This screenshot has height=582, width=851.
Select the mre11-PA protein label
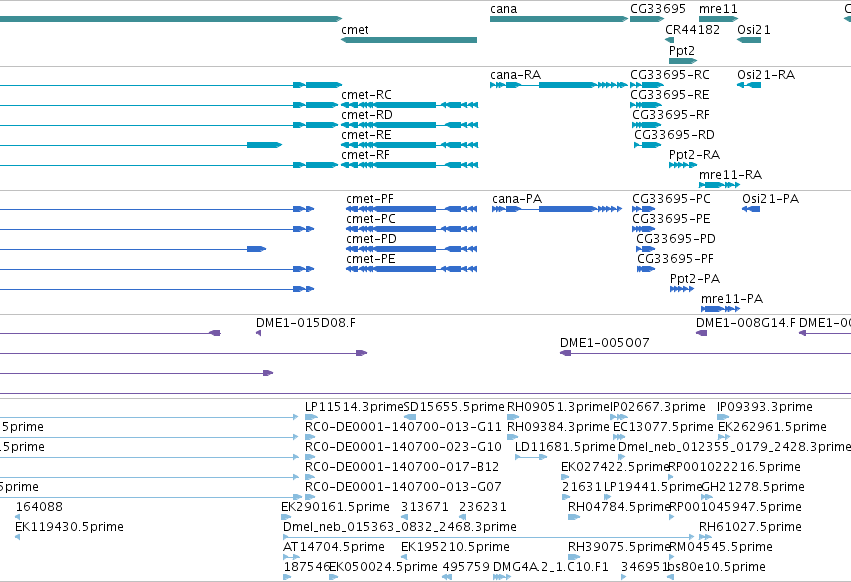732,299
